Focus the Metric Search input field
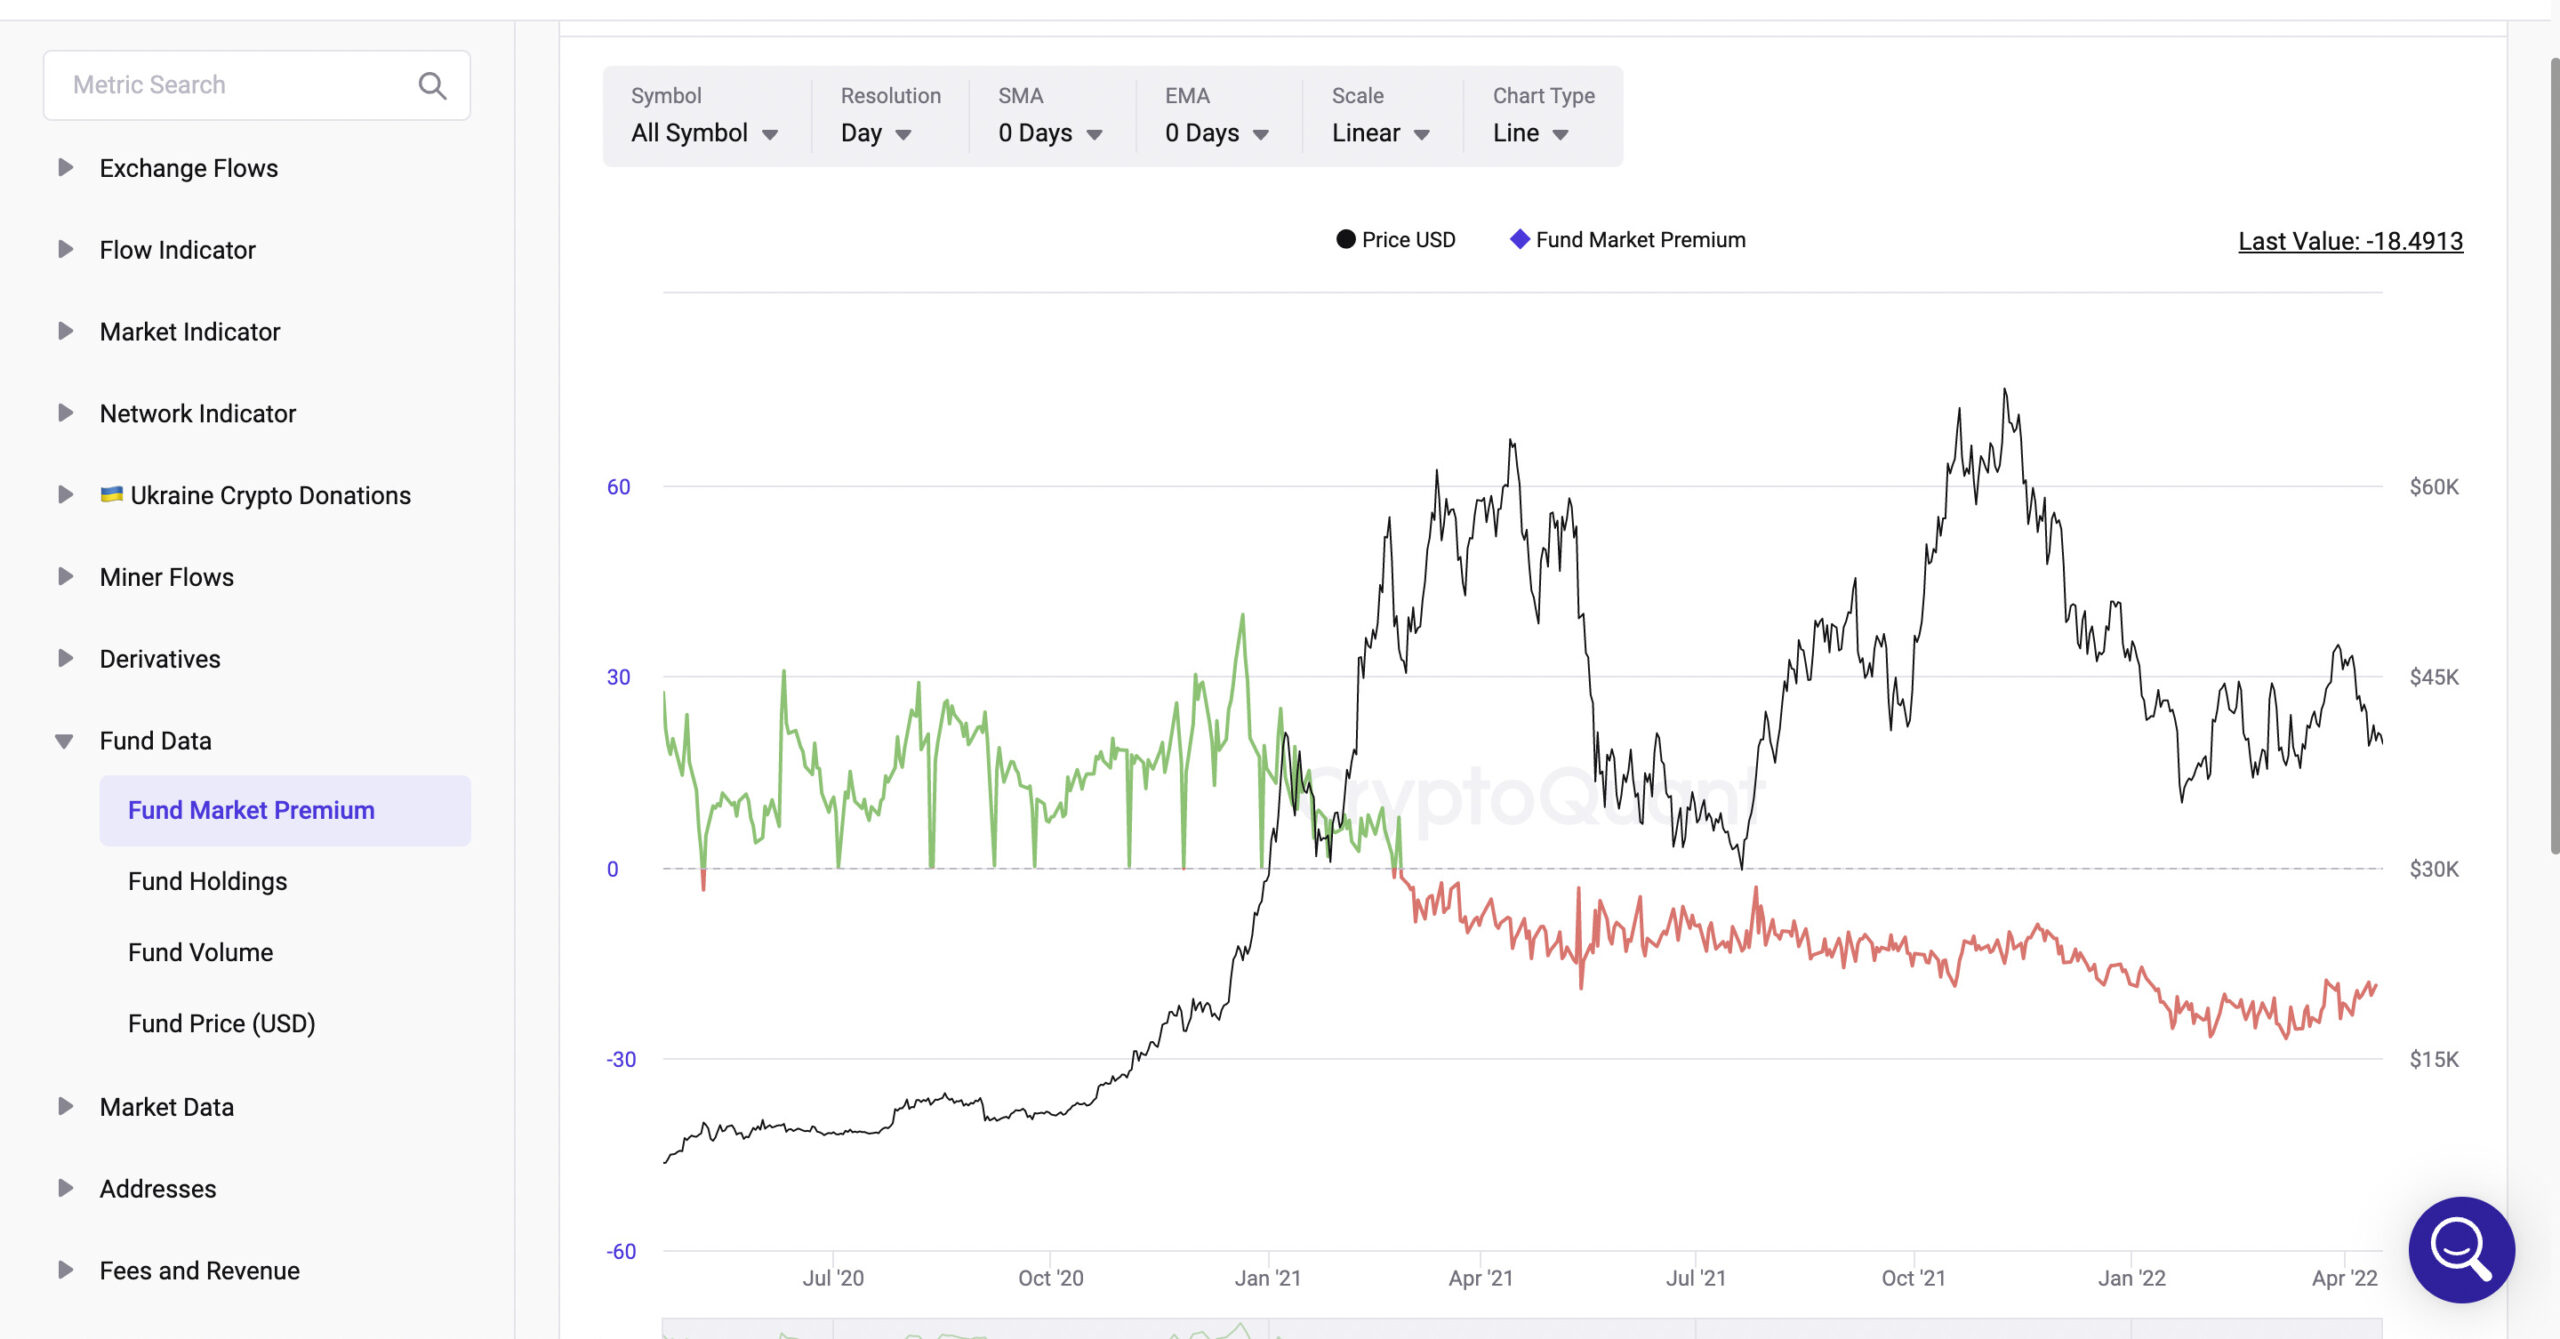 257,86
